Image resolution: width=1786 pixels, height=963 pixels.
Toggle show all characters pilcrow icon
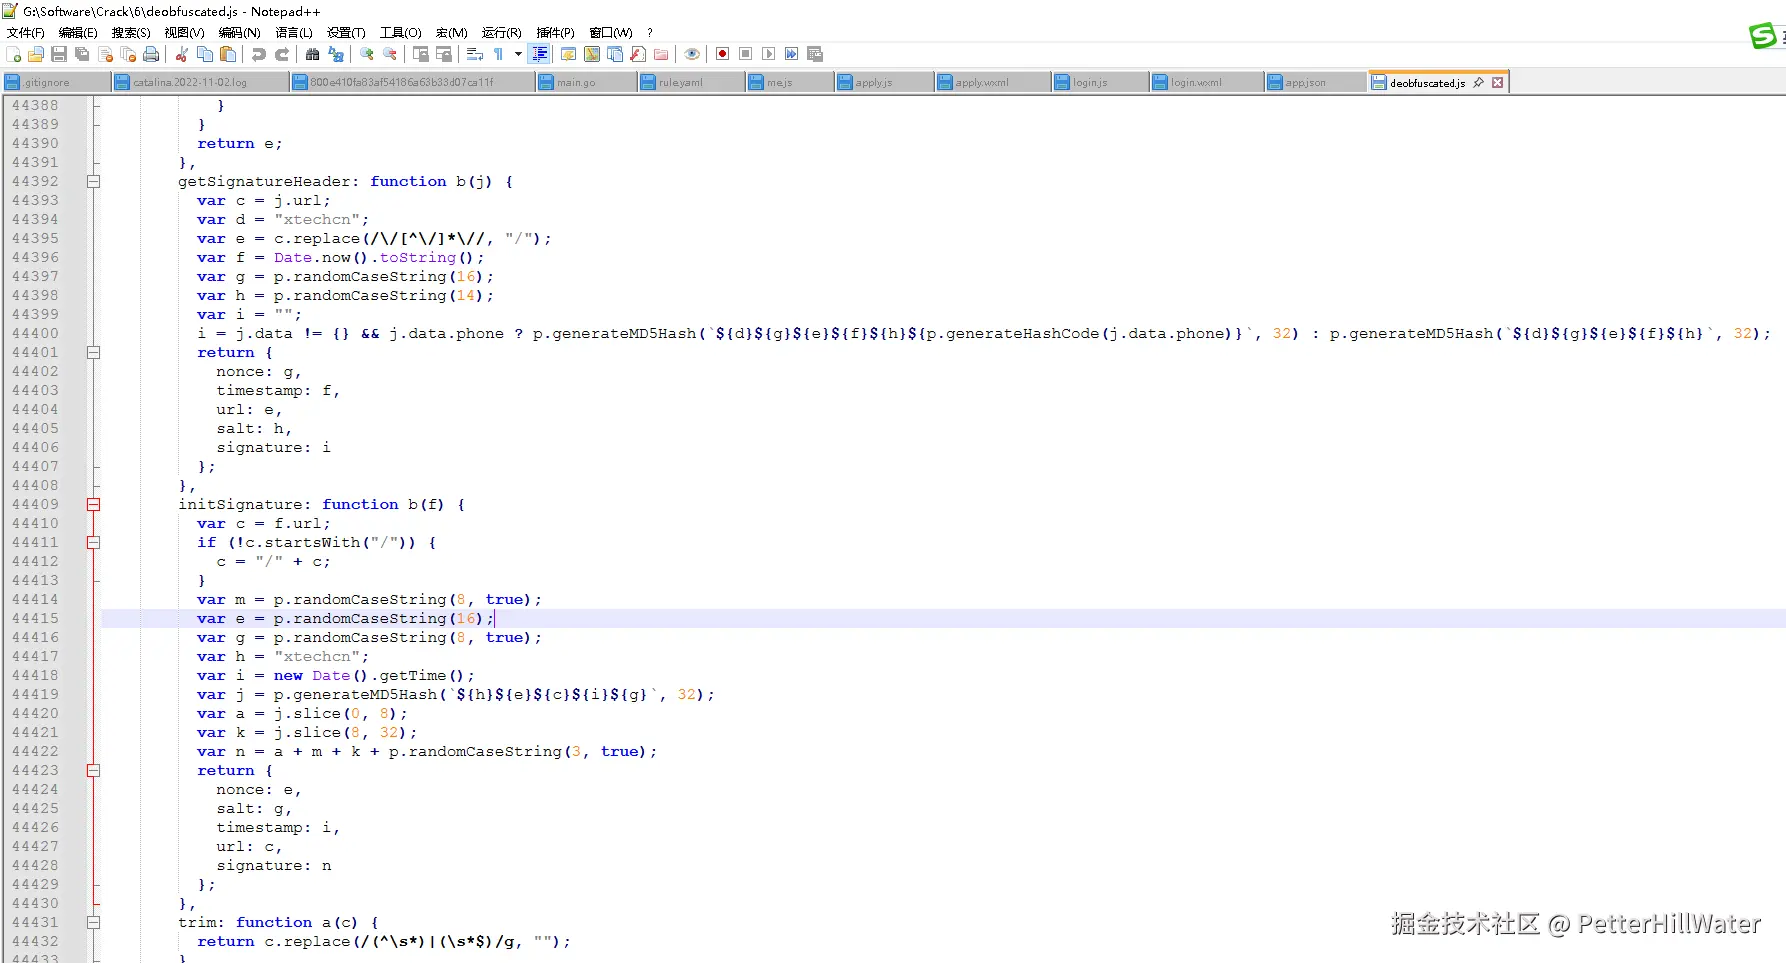tap(498, 54)
